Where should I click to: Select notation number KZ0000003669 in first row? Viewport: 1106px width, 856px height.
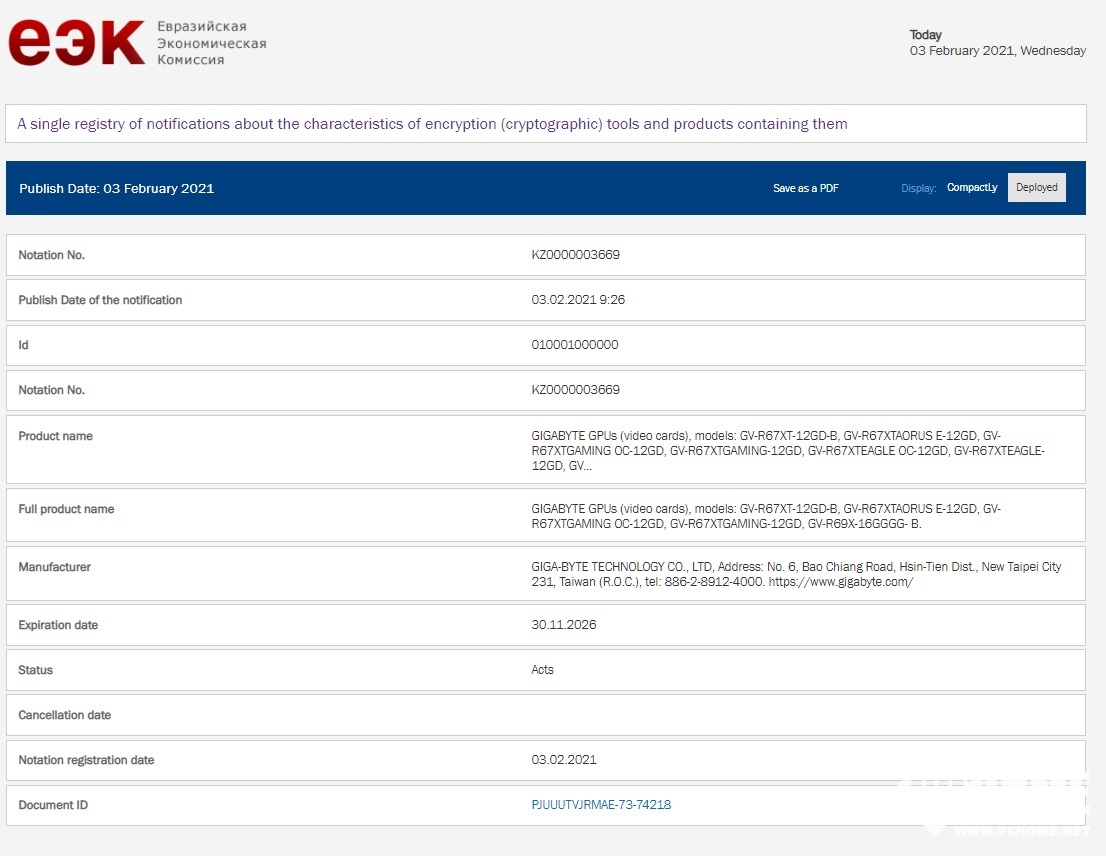pos(575,255)
